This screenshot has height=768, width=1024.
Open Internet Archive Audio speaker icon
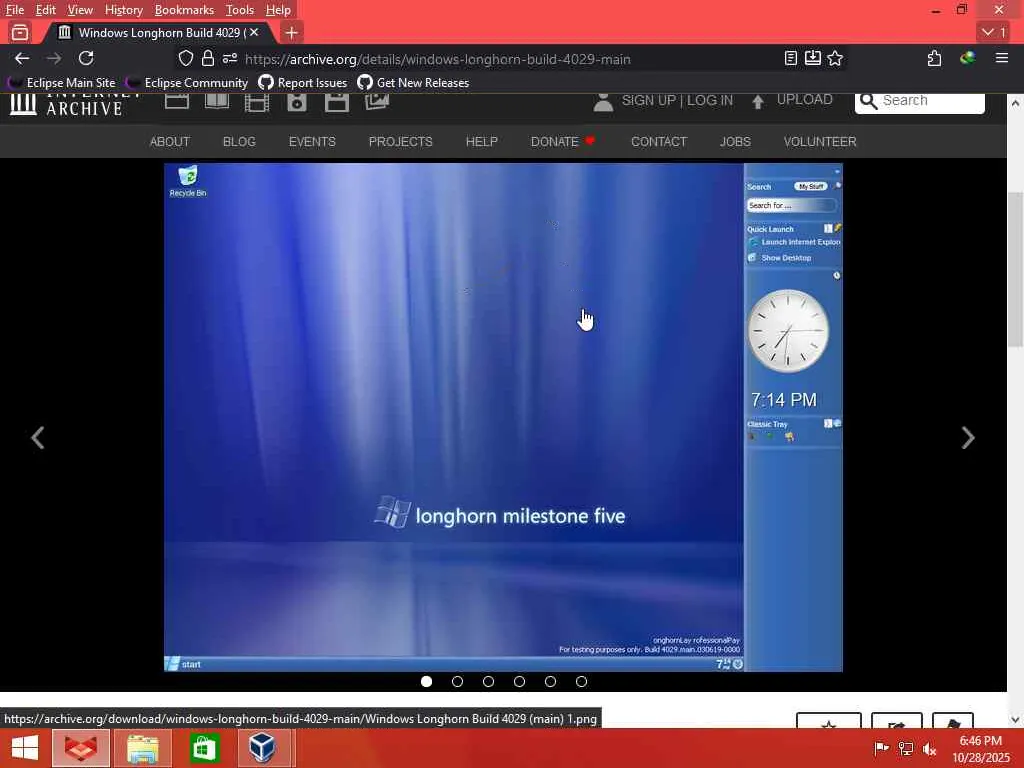pyautogui.click(x=296, y=103)
